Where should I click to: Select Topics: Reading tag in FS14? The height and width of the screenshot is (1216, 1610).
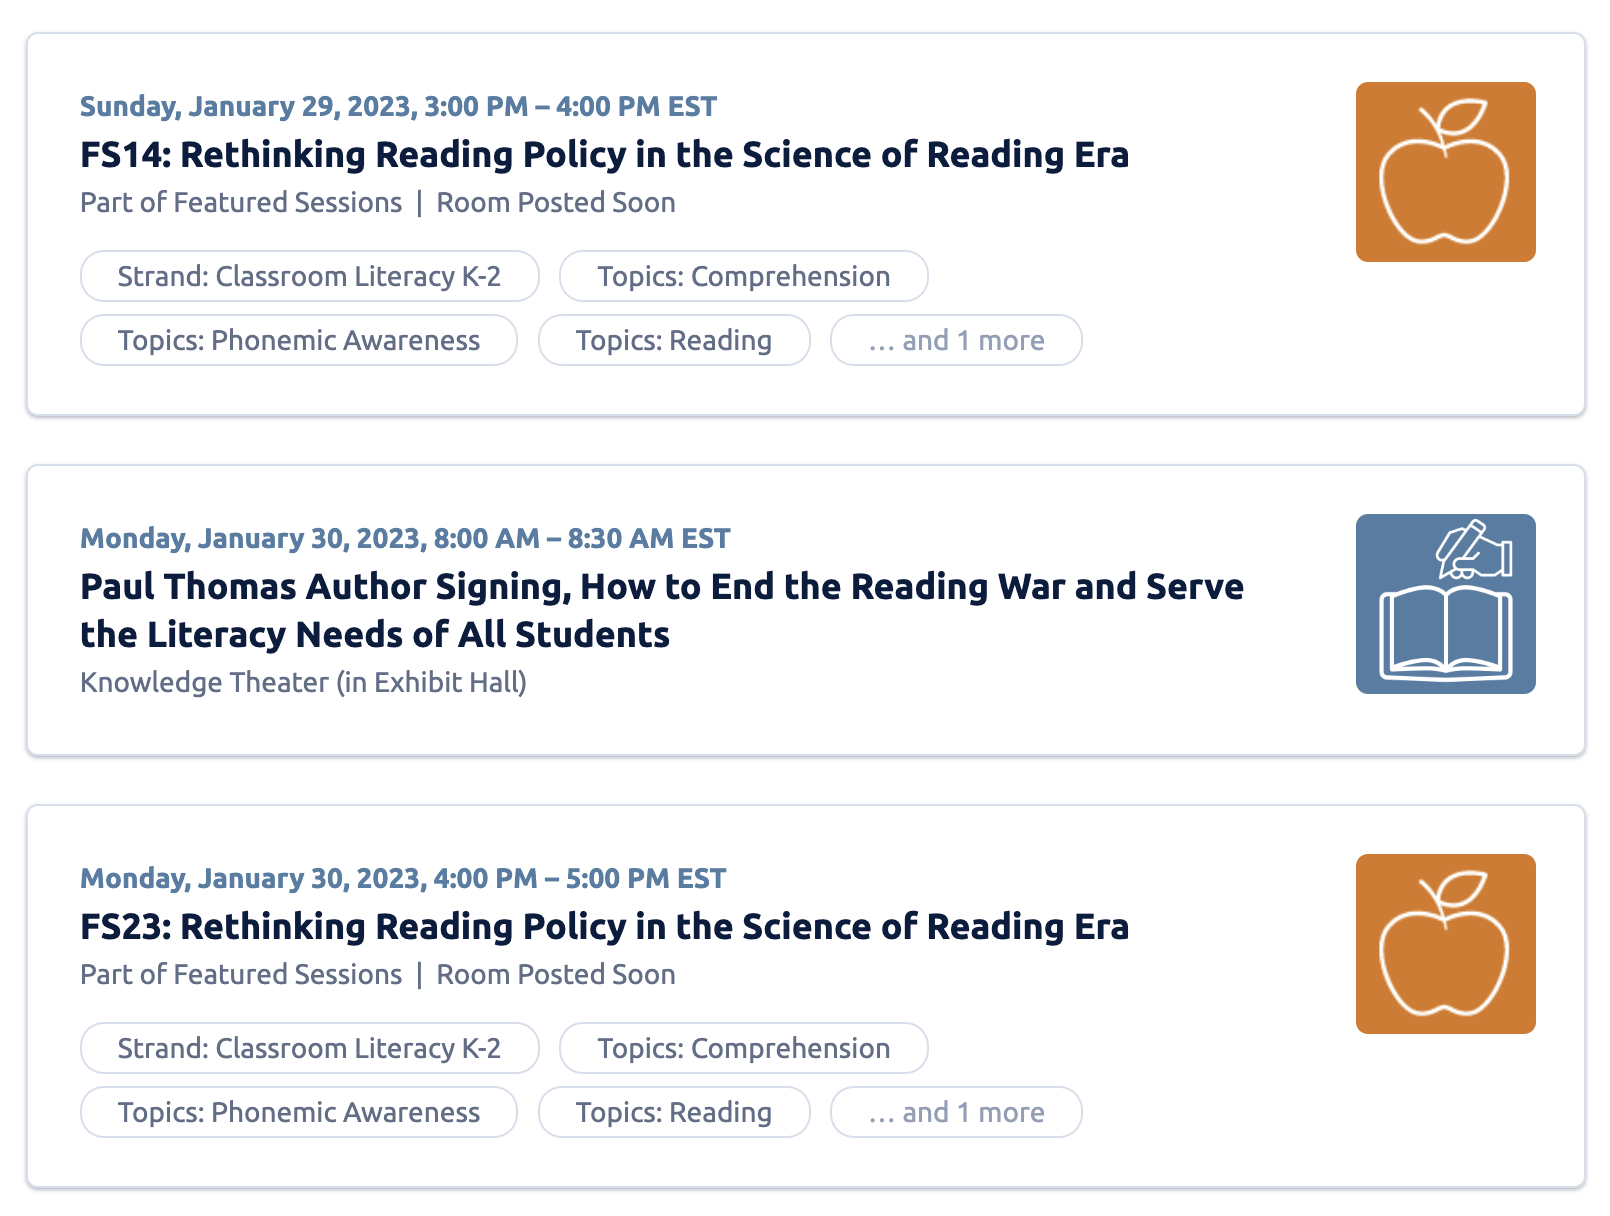tap(673, 340)
